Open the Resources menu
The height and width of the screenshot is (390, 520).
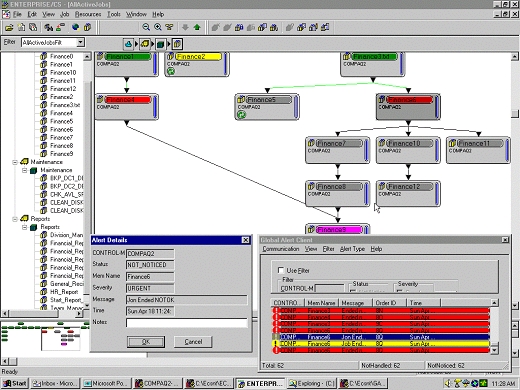[x=88, y=14]
